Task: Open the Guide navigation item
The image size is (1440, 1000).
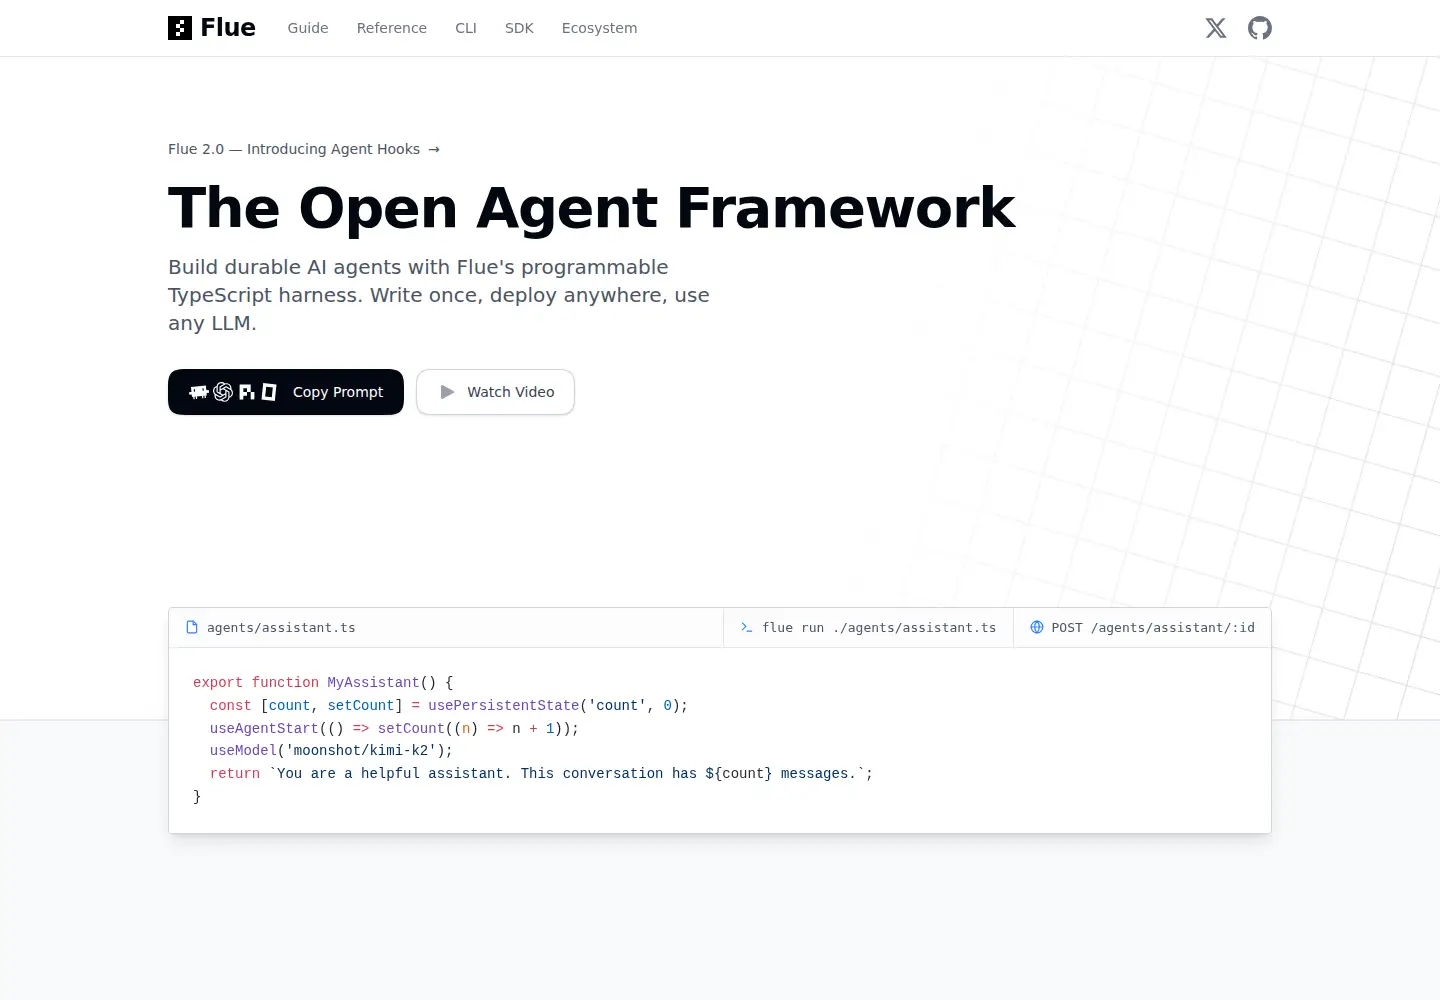Action: tap(308, 28)
